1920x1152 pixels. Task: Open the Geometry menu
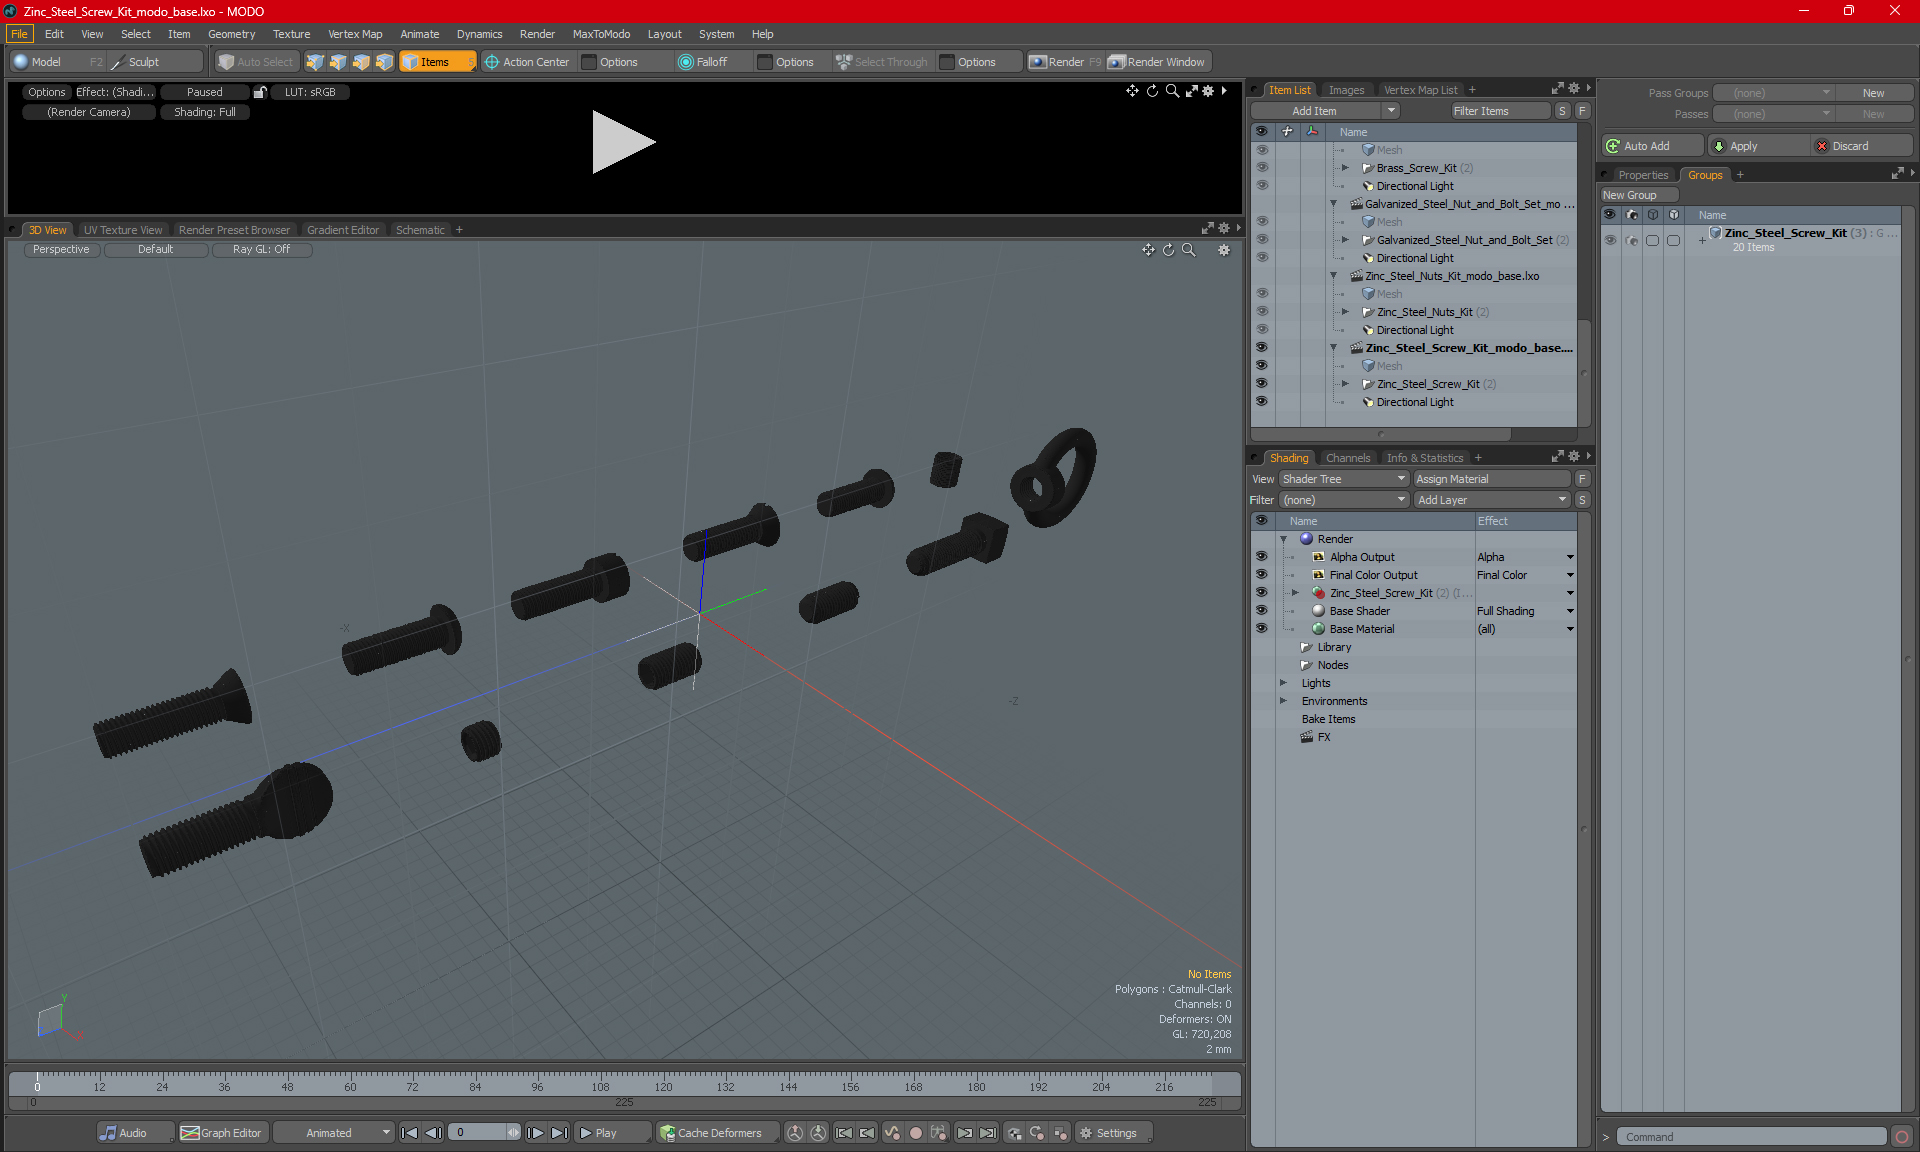[x=231, y=34]
